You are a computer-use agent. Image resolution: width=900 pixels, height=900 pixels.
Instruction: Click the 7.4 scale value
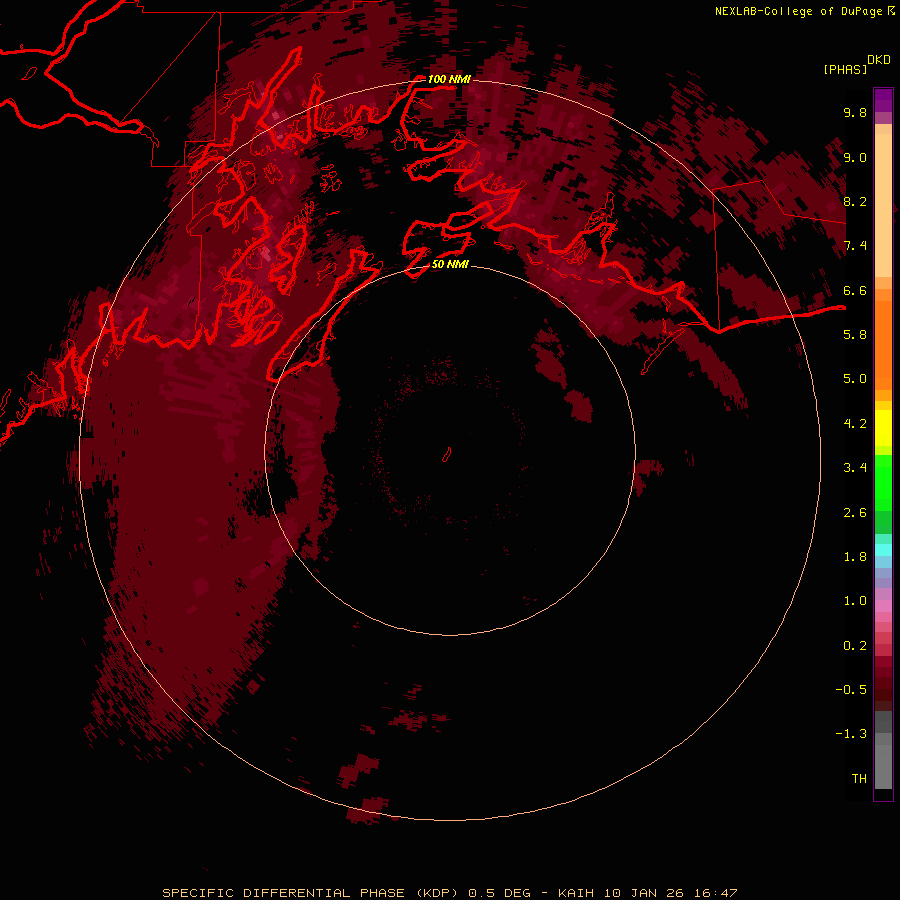(855, 246)
